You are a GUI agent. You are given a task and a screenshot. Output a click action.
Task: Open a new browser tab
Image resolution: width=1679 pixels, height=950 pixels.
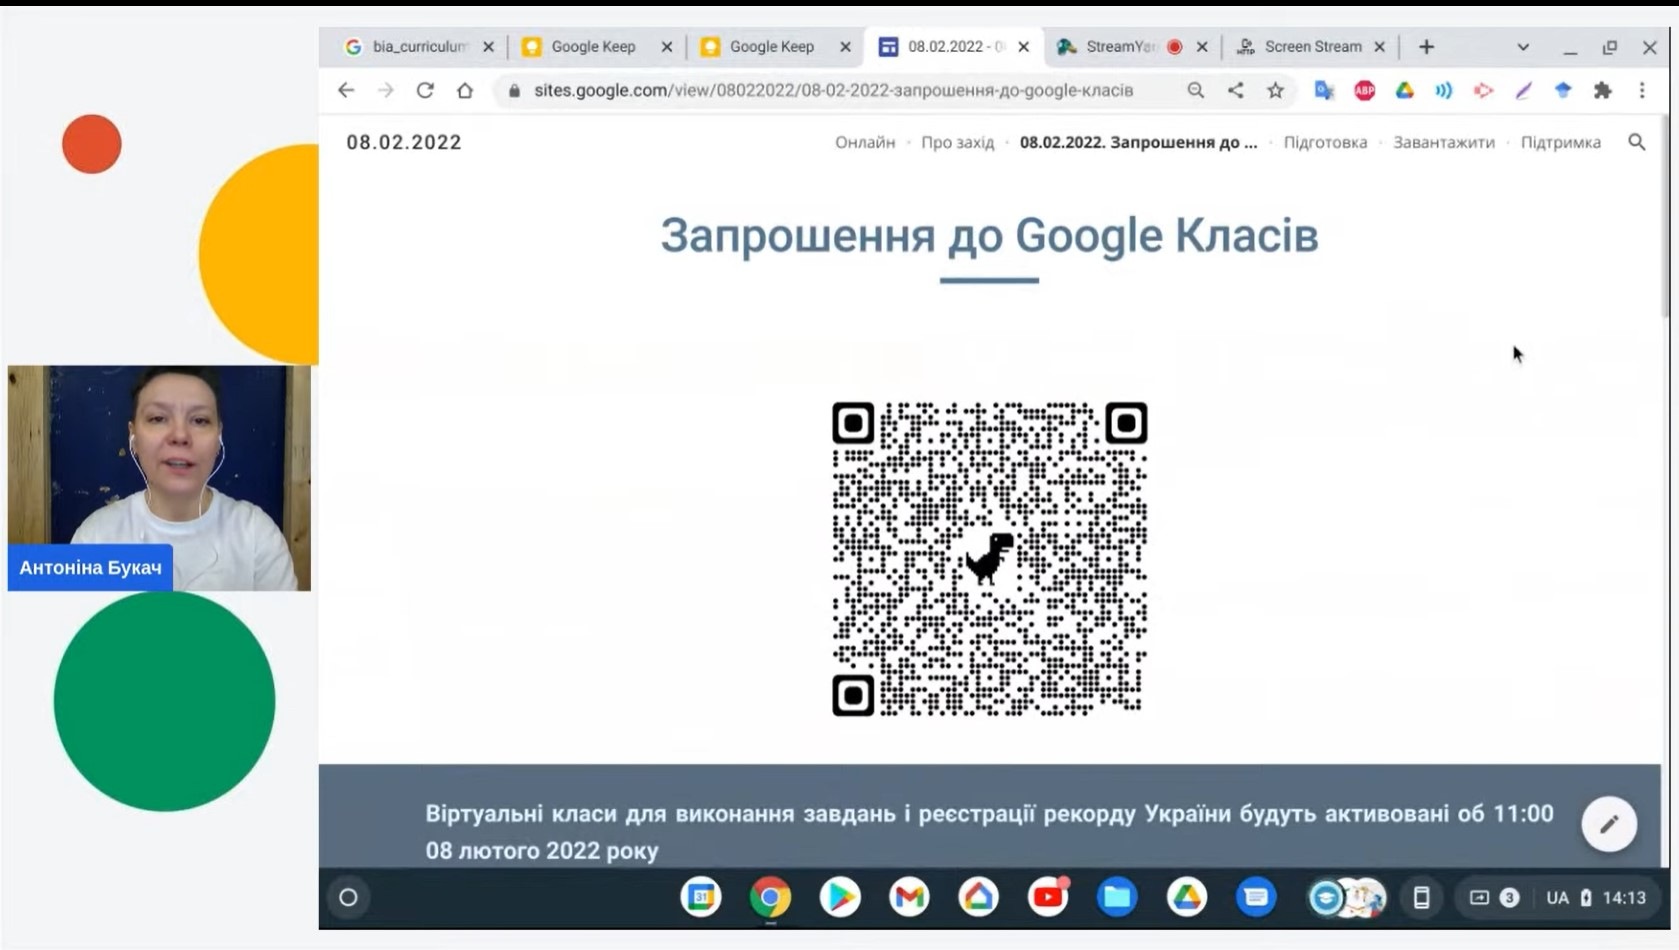pyautogui.click(x=1426, y=47)
